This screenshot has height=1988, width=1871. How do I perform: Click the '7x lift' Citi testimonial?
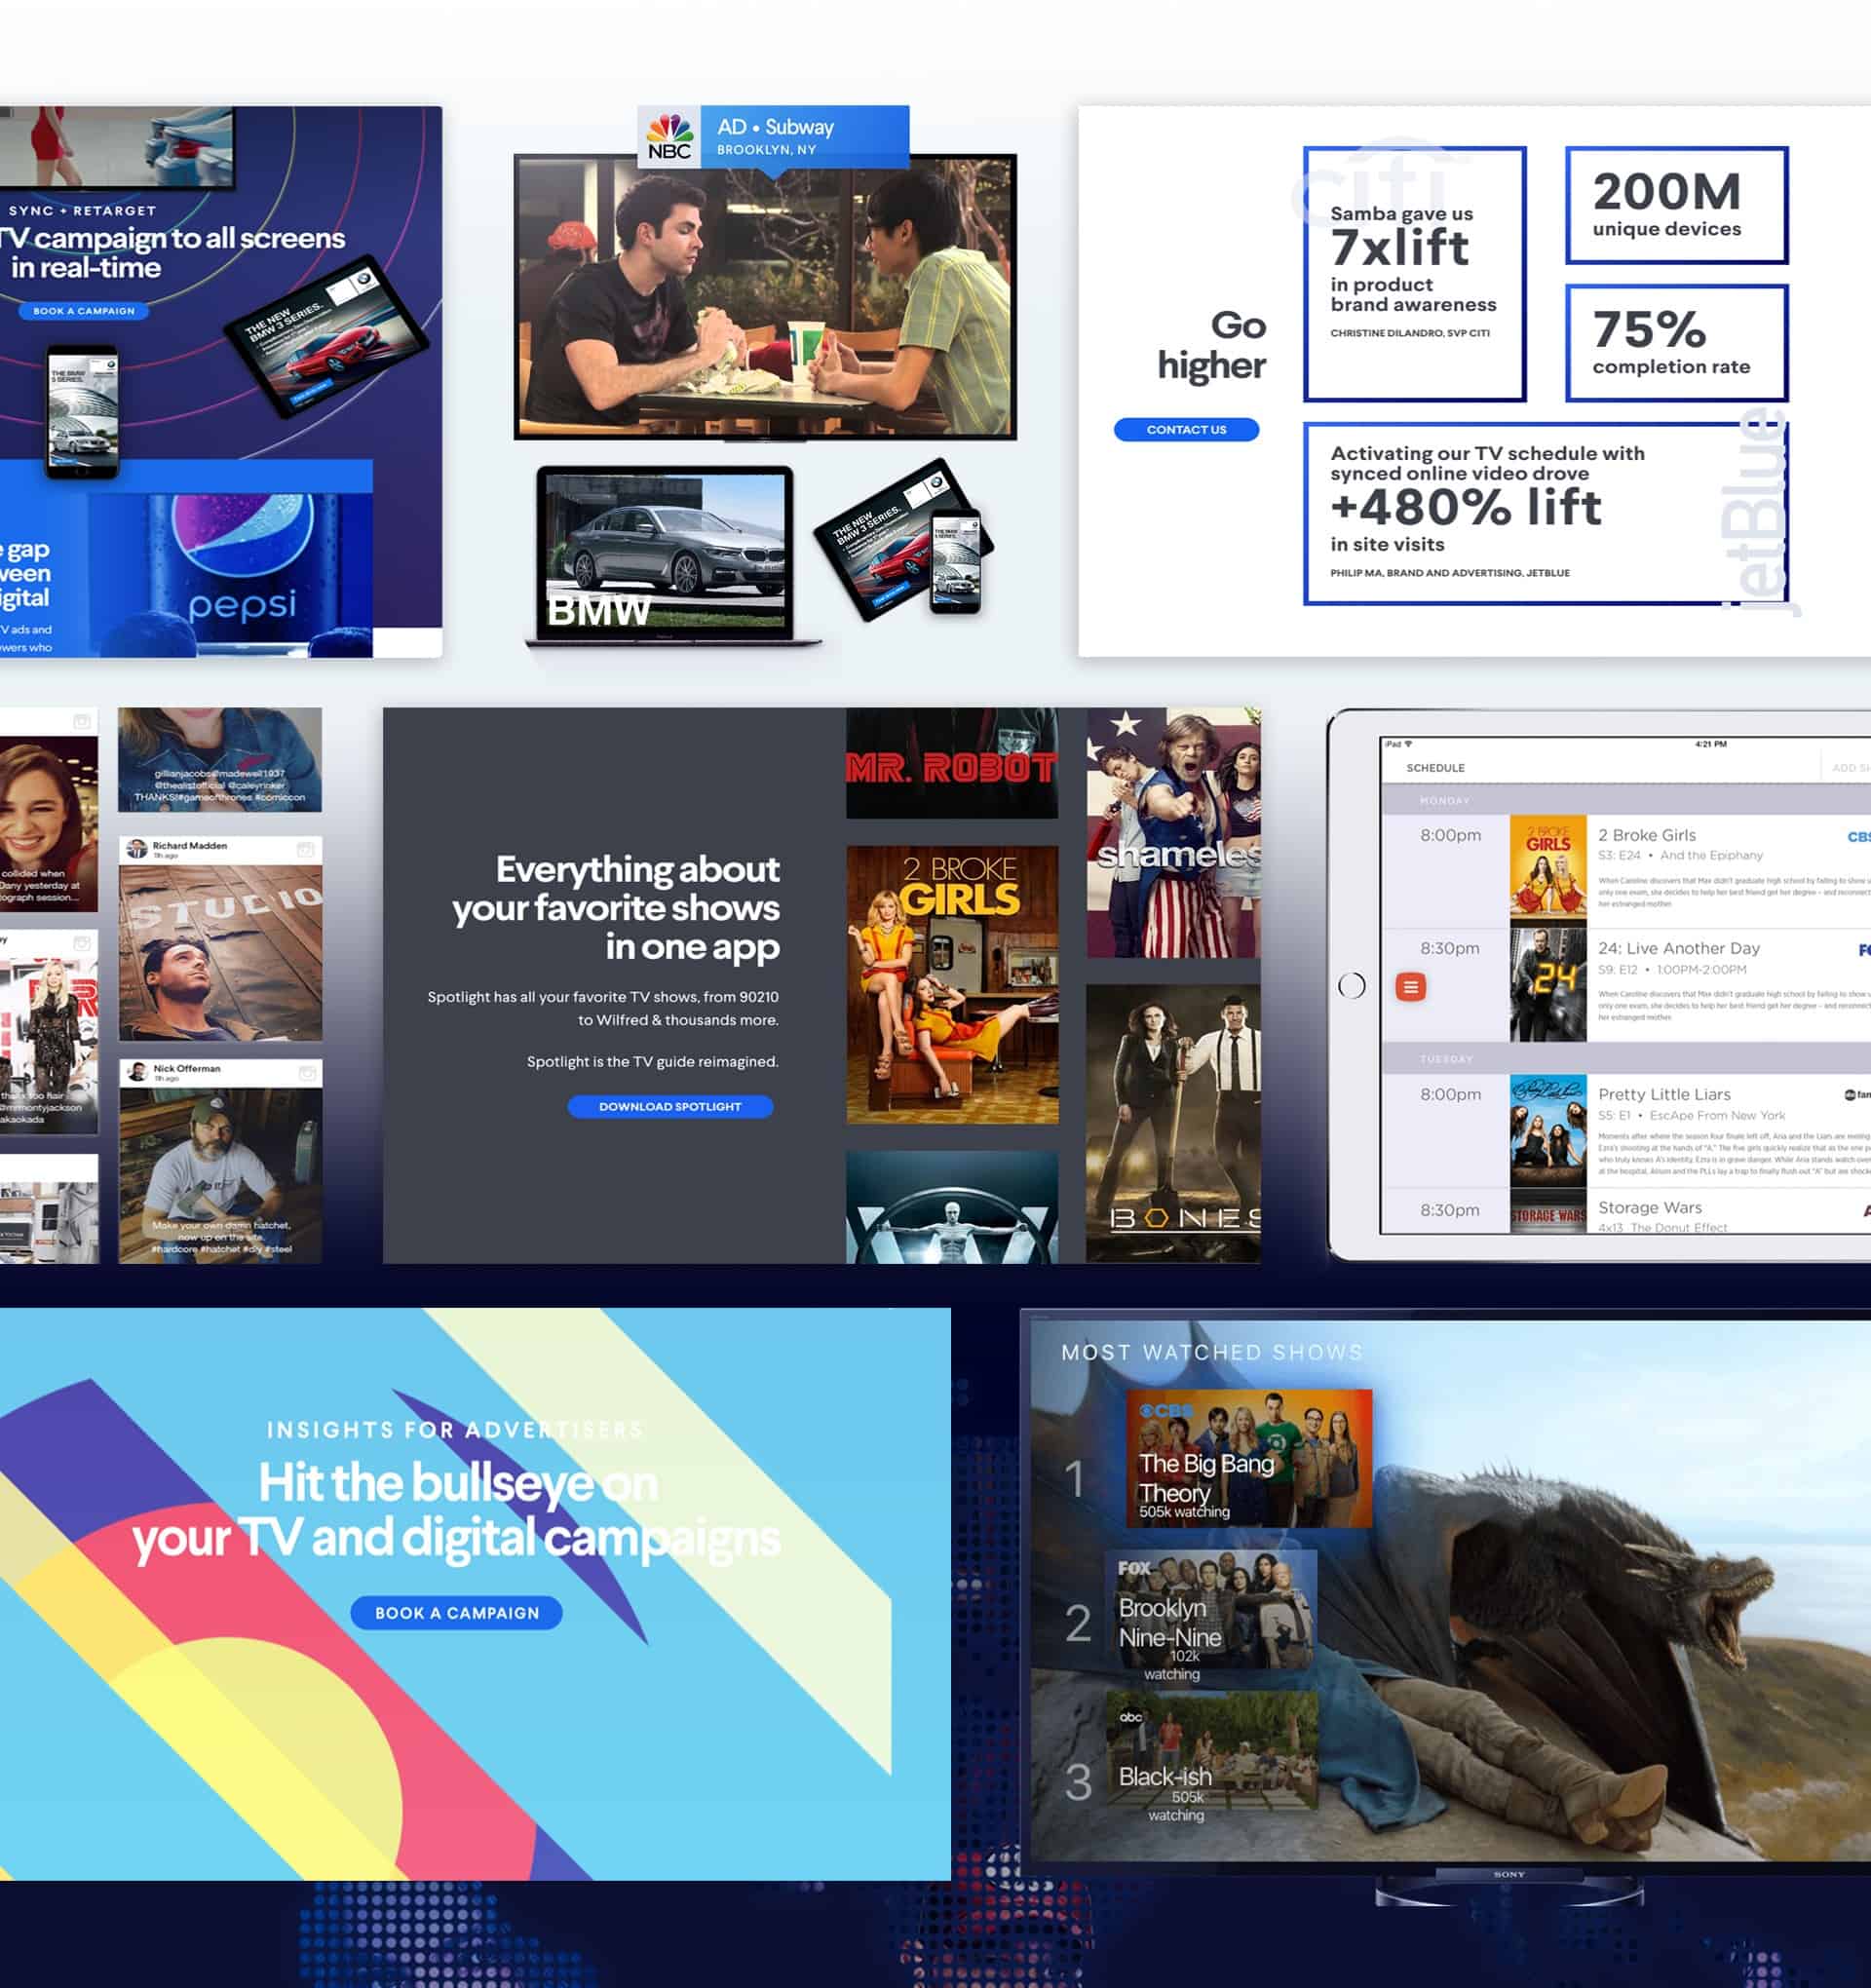(x=1414, y=274)
